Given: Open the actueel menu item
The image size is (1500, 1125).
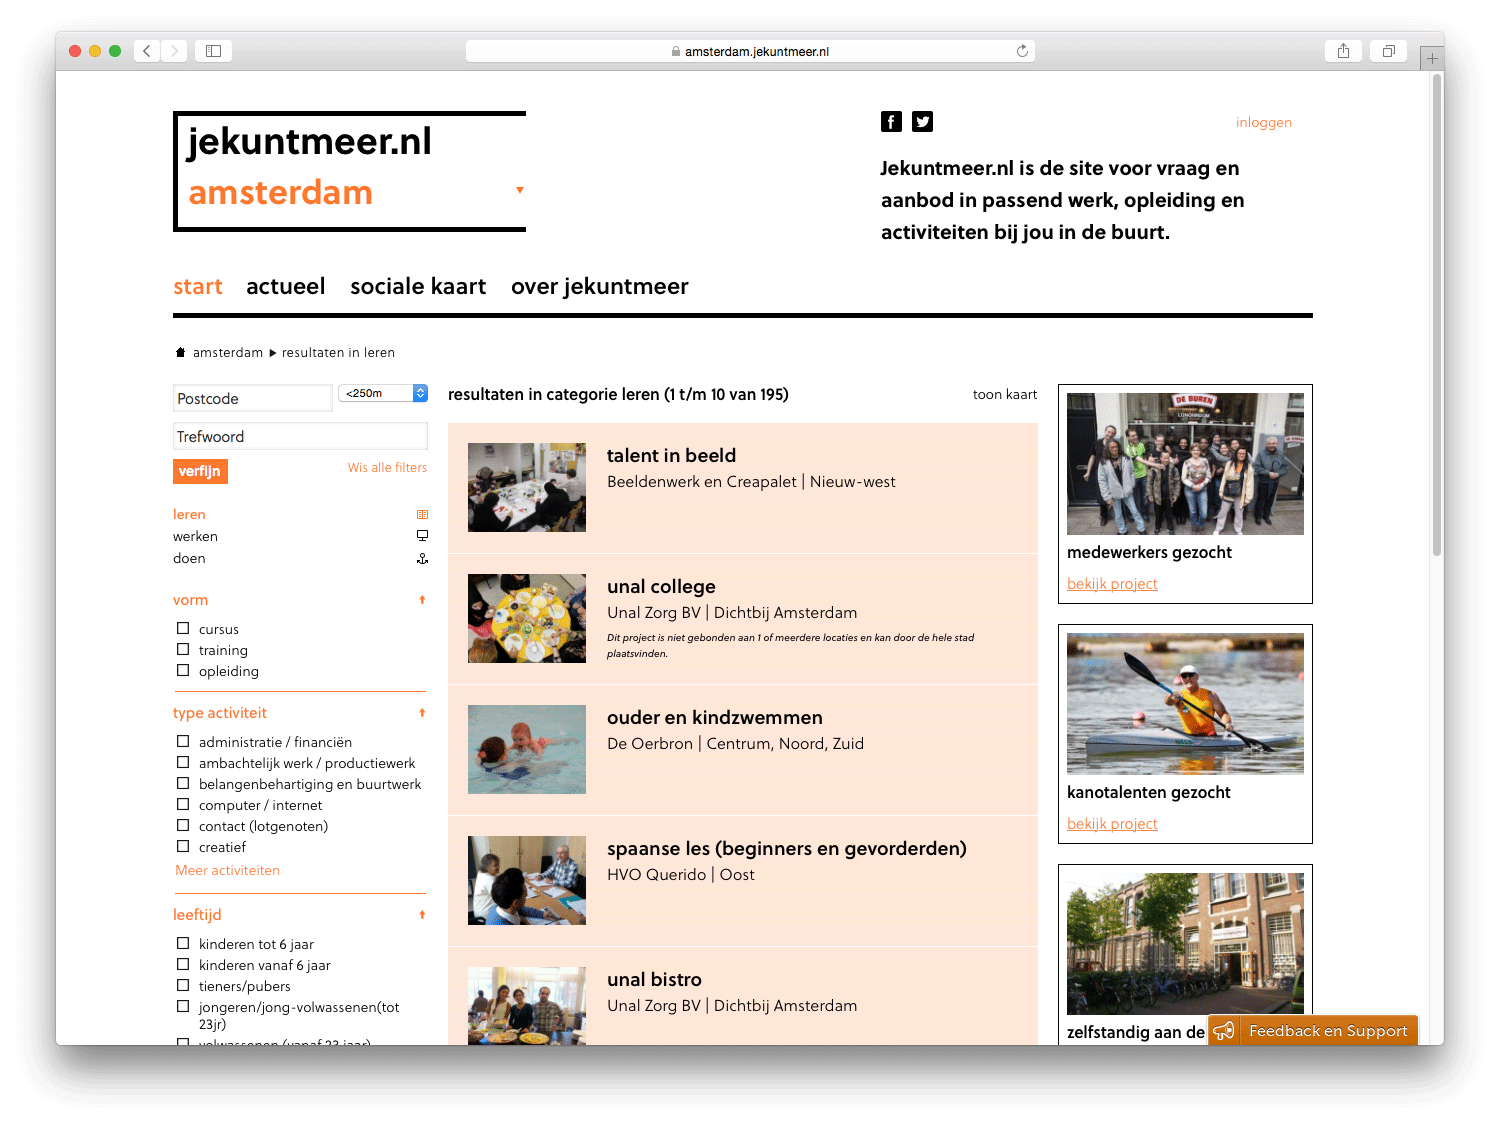Looking at the screenshot, I should click(x=286, y=287).
